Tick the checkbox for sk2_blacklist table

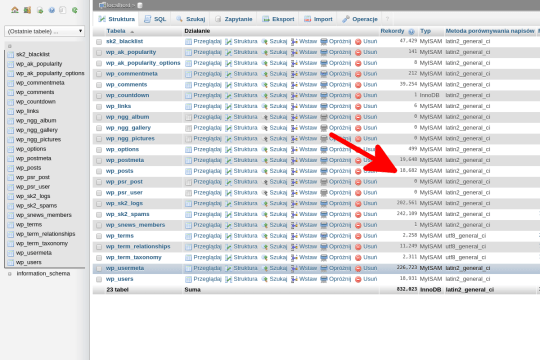(x=99, y=42)
